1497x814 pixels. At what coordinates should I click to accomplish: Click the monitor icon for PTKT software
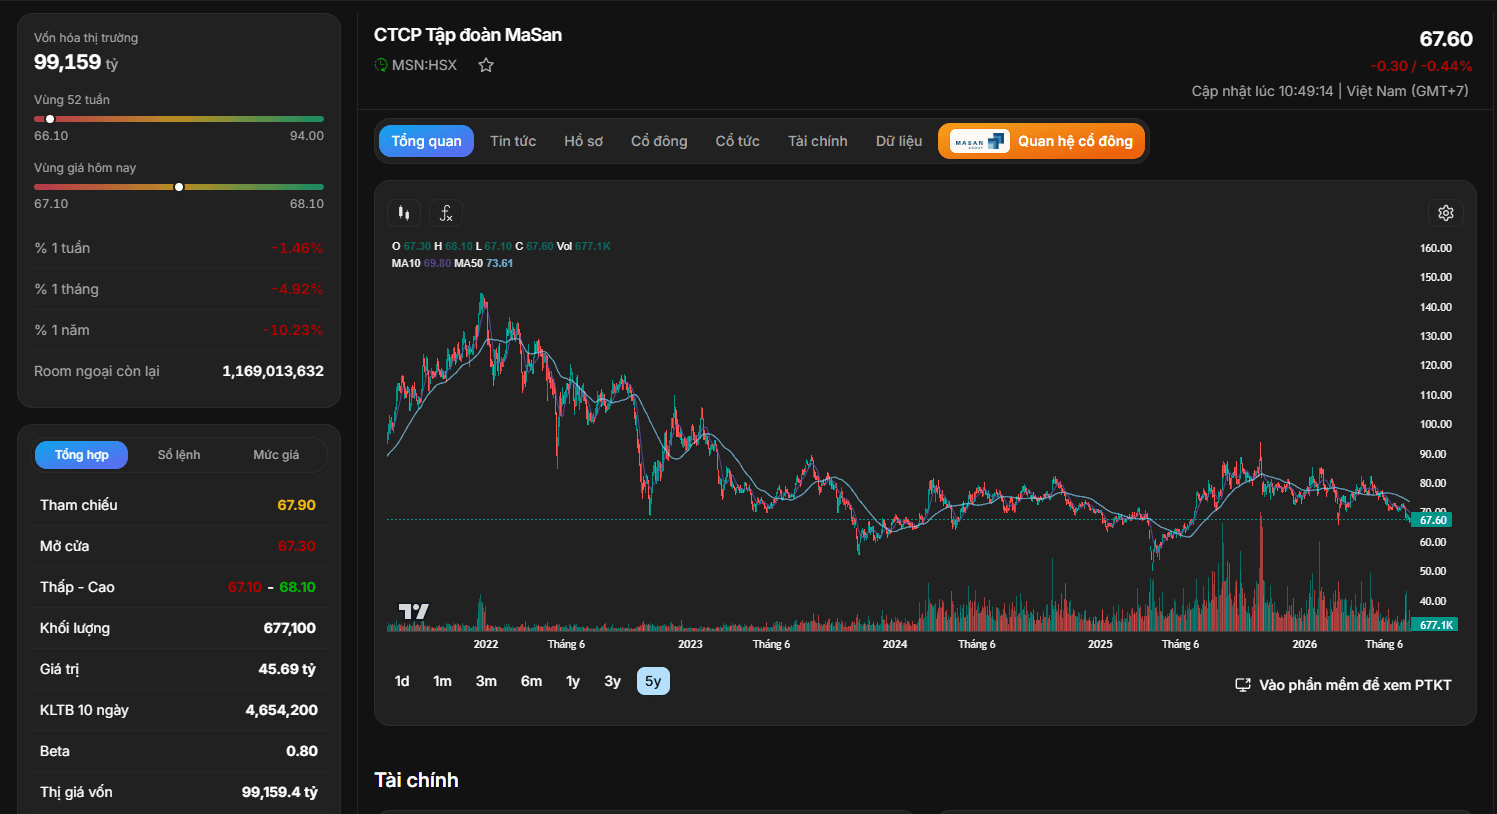1243,685
